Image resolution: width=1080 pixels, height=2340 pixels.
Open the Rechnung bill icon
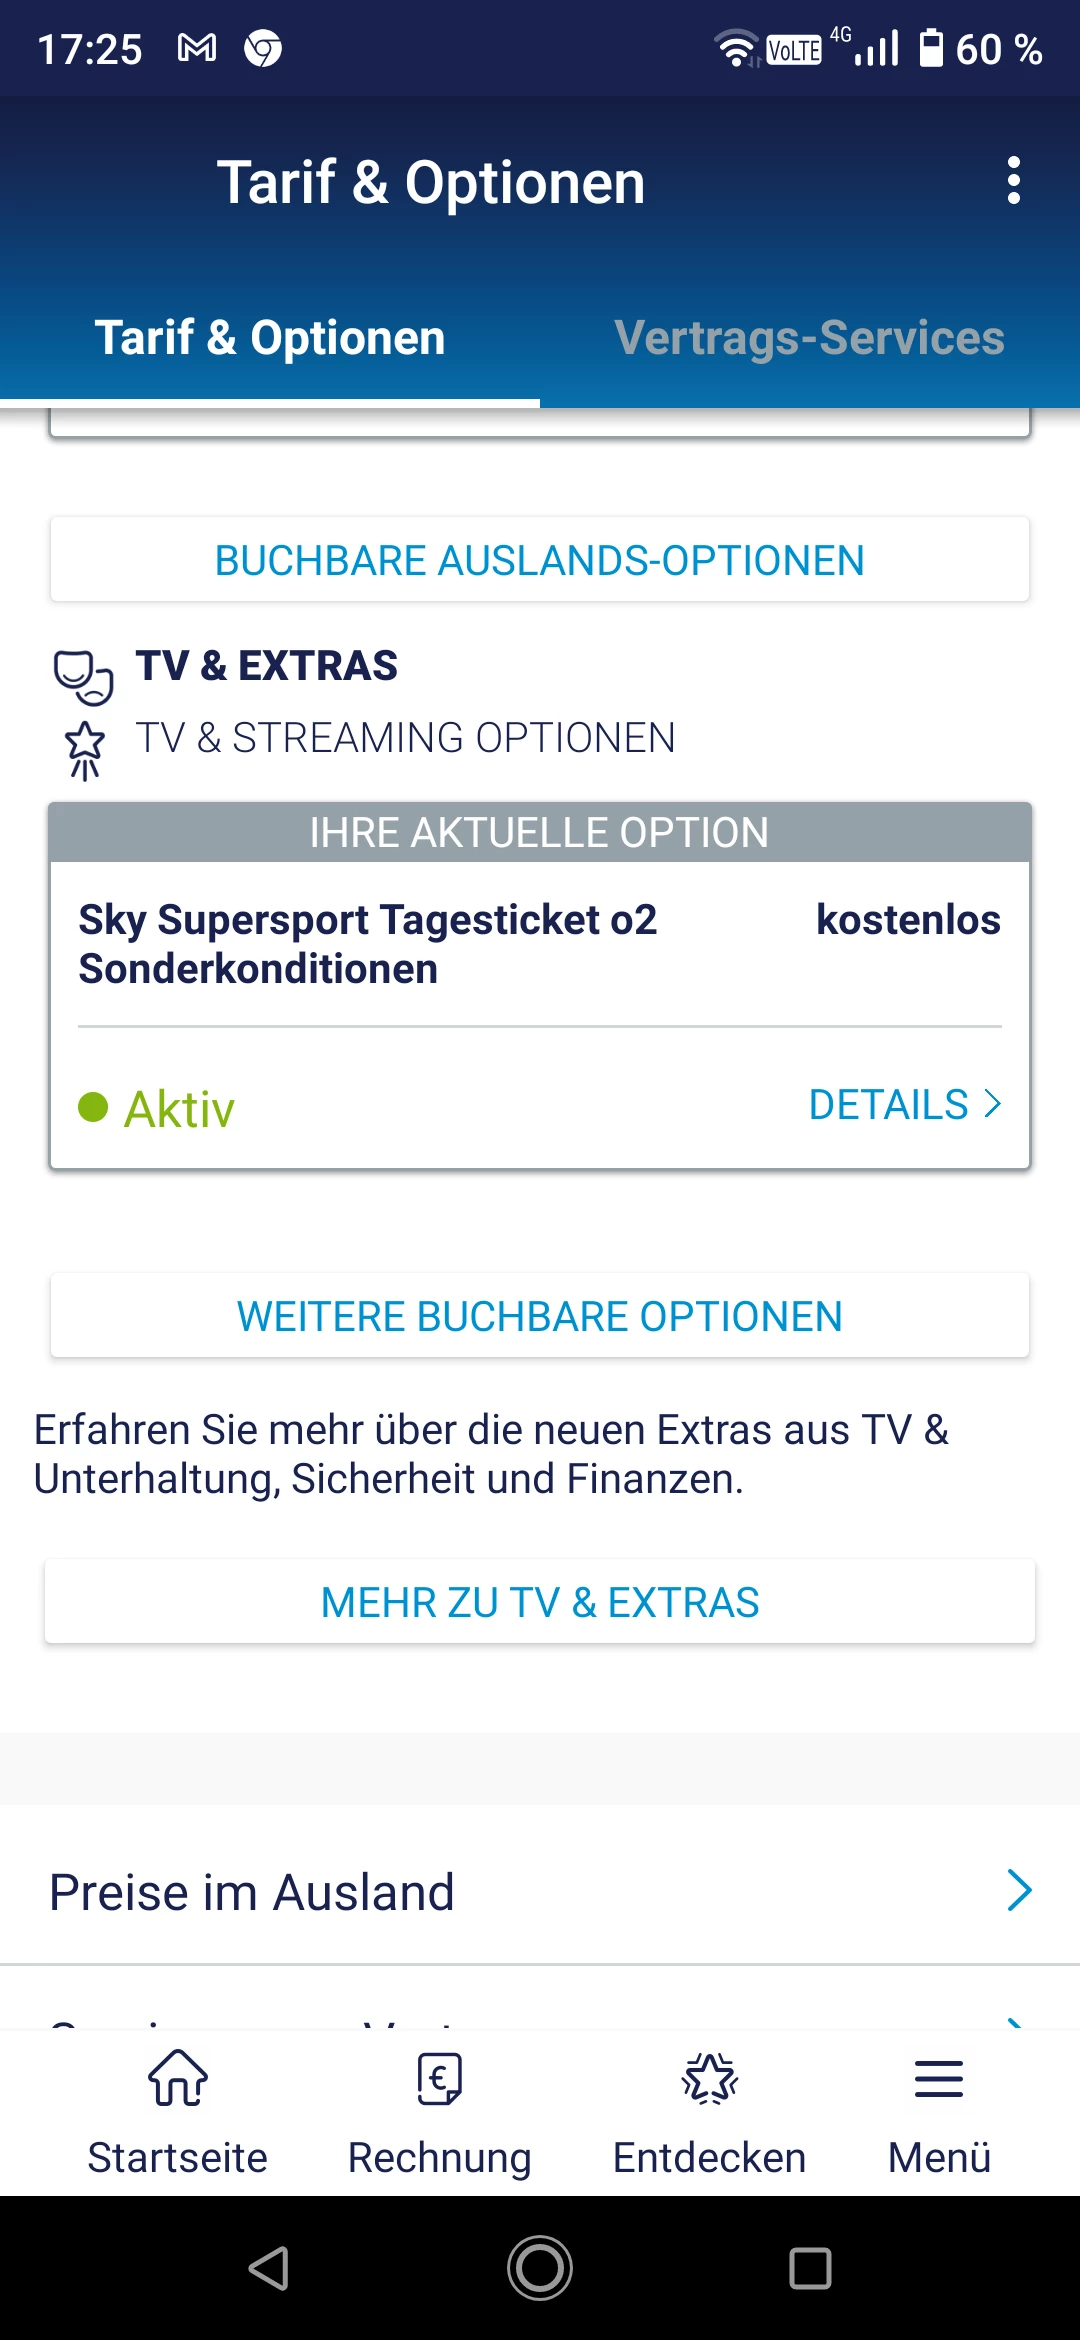pos(439,2079)
